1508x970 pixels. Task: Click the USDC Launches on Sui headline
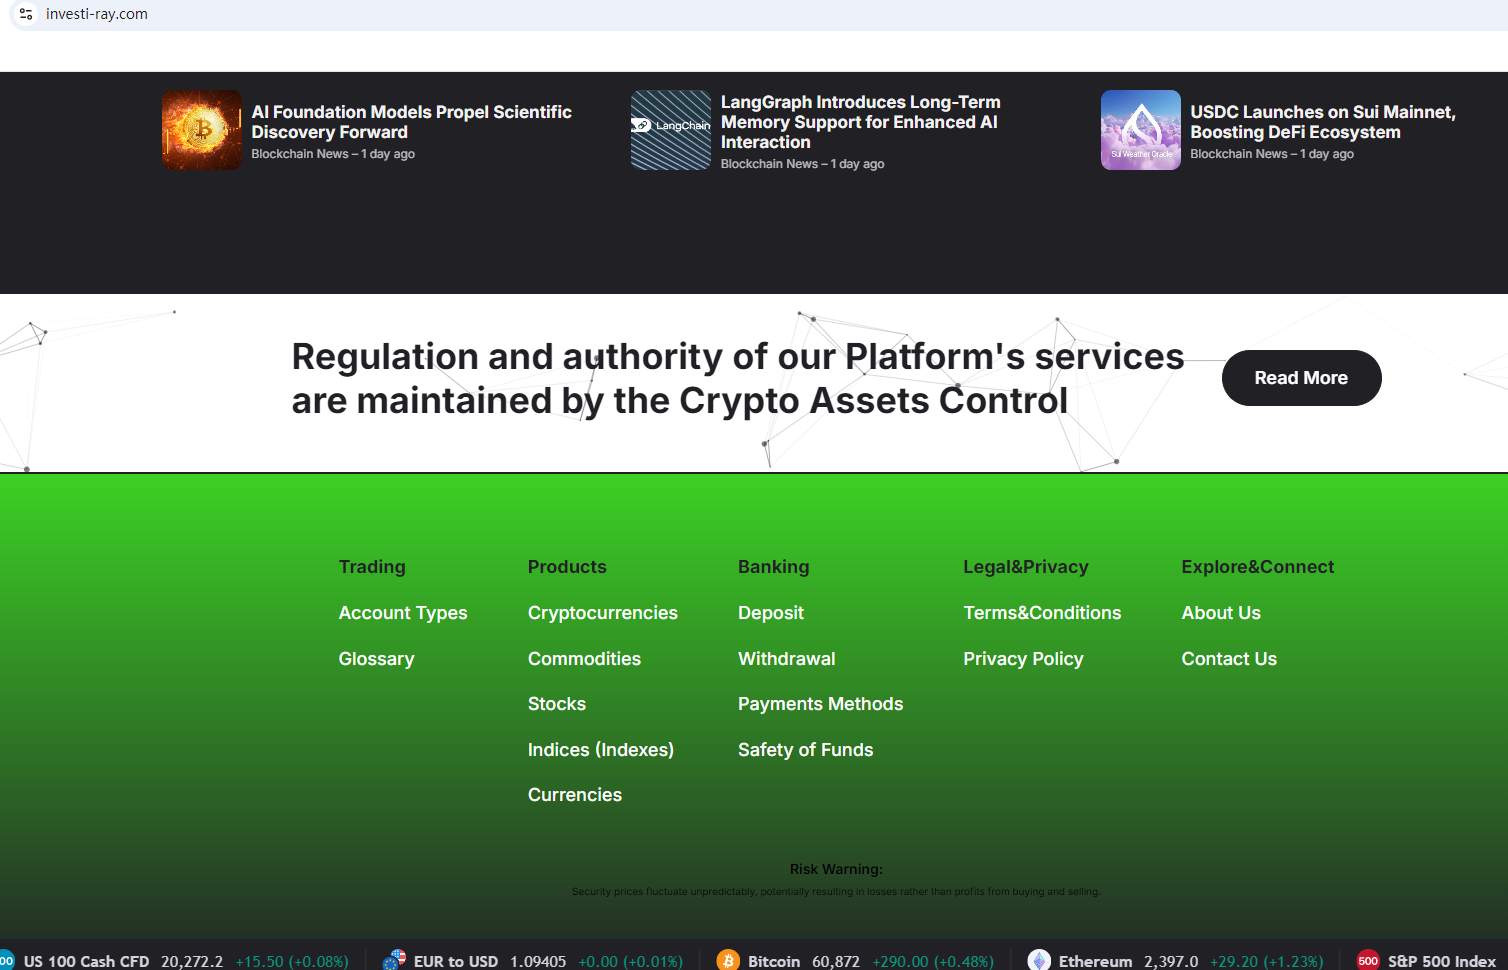(x=1322, y=122)
